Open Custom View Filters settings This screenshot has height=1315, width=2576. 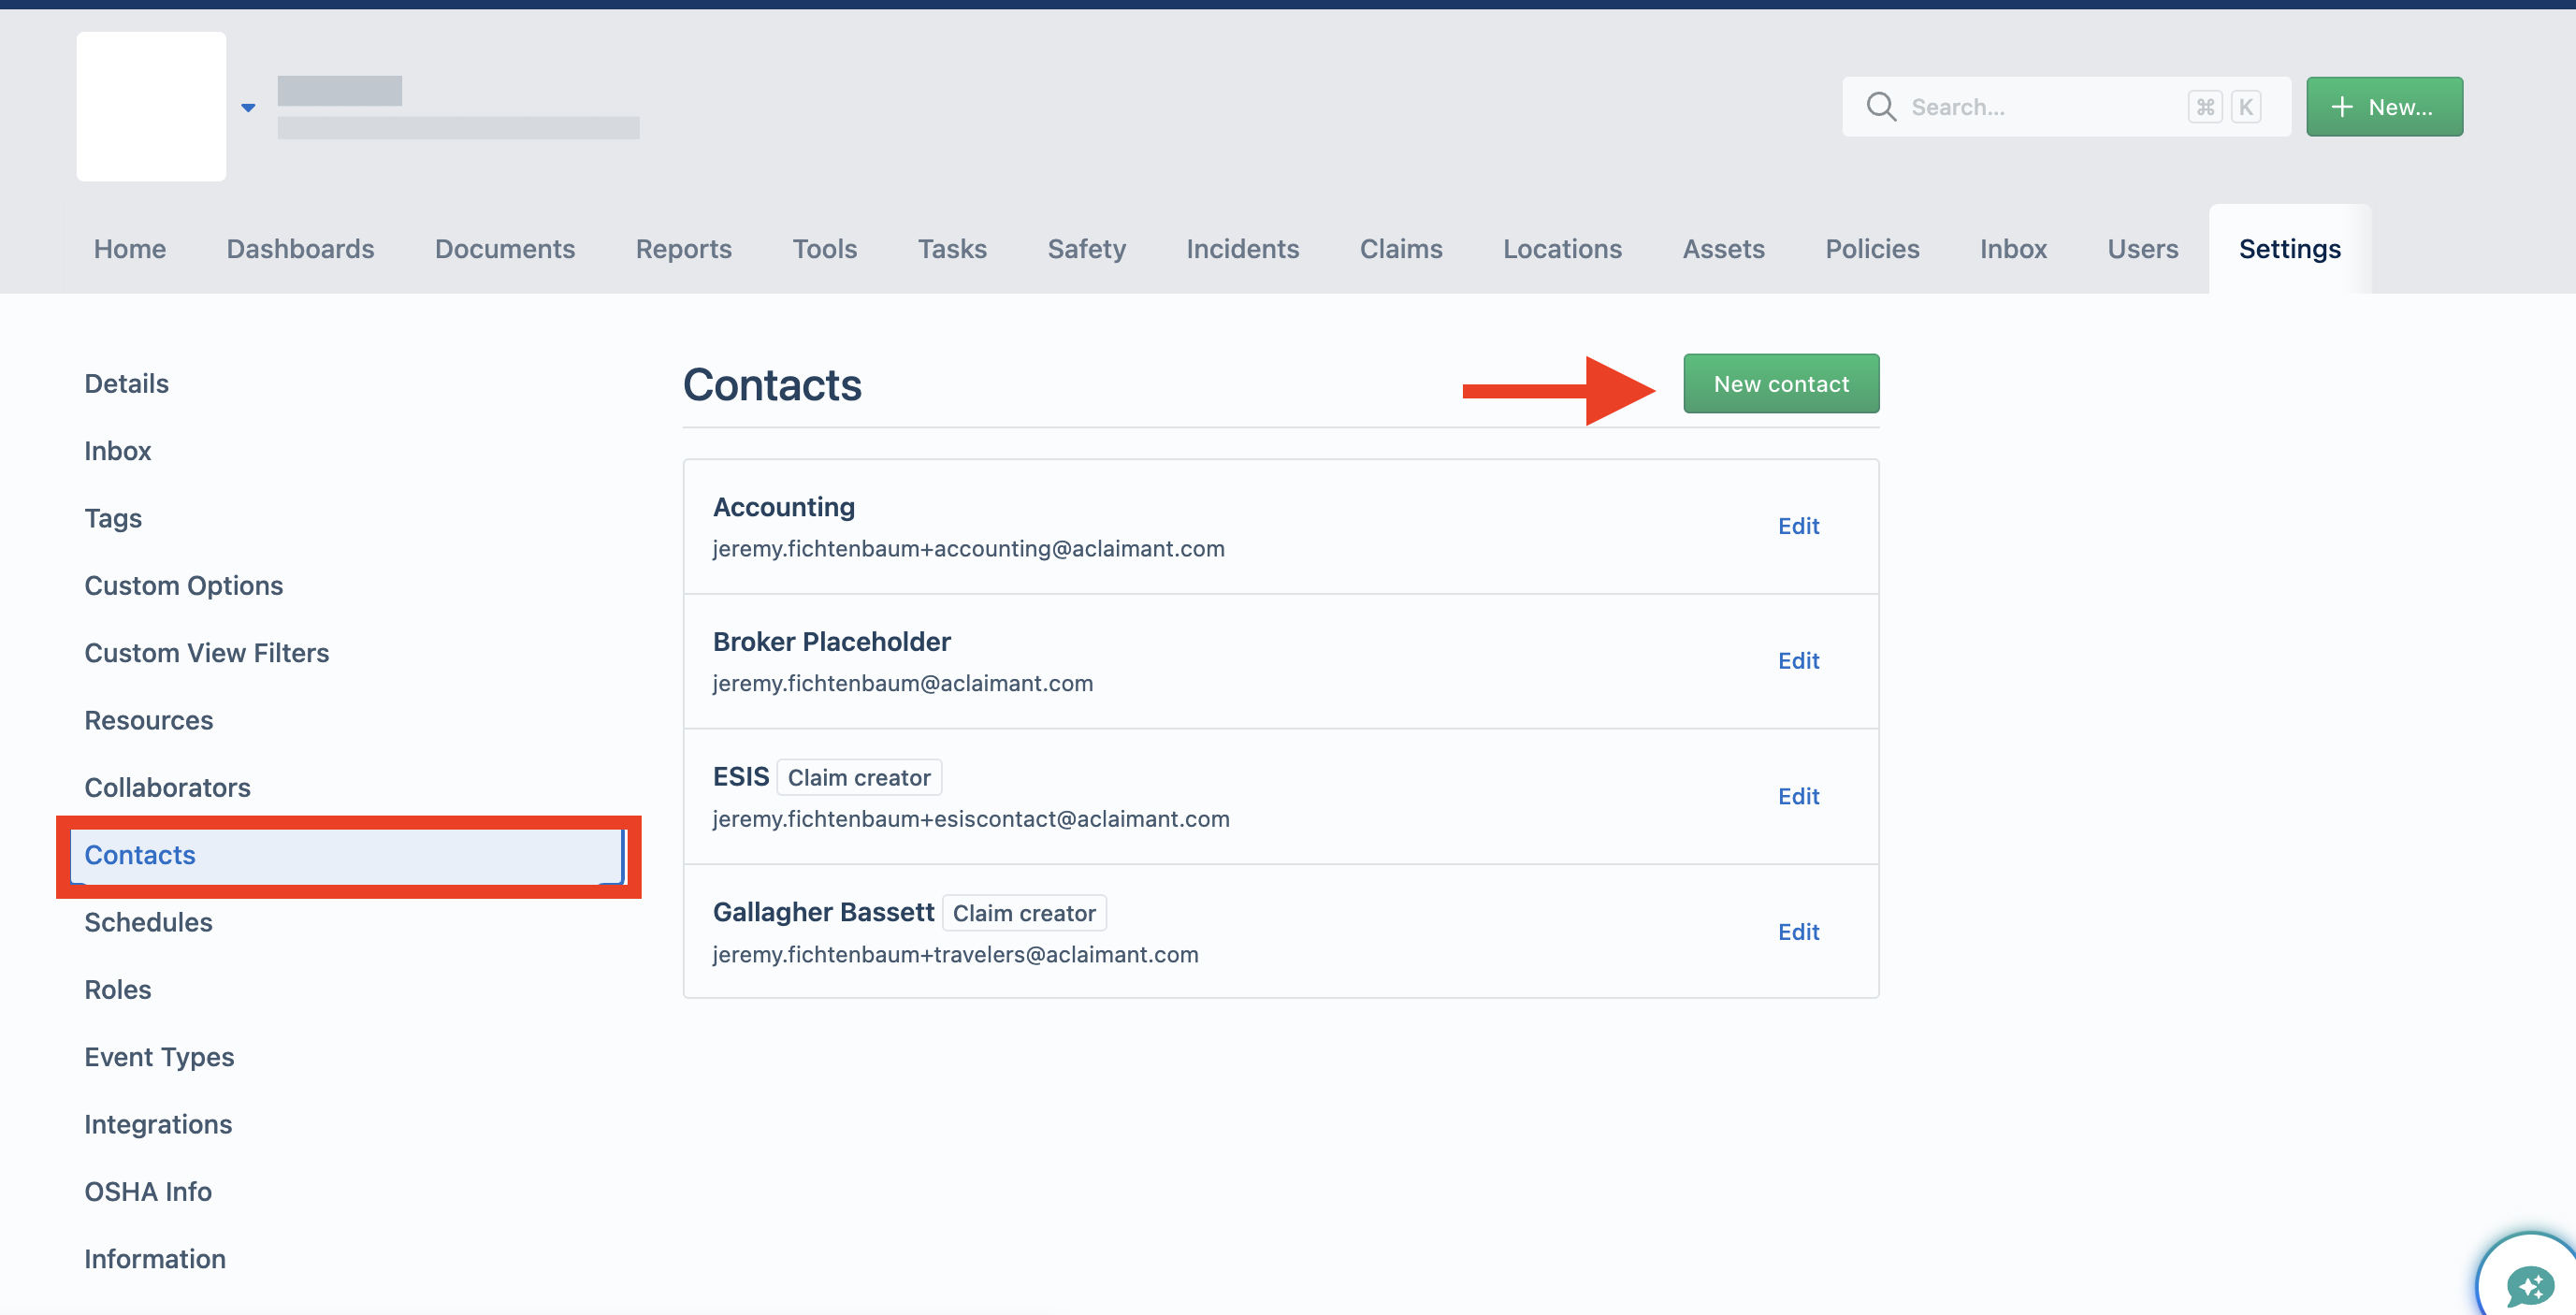click(x=207, y=653)
